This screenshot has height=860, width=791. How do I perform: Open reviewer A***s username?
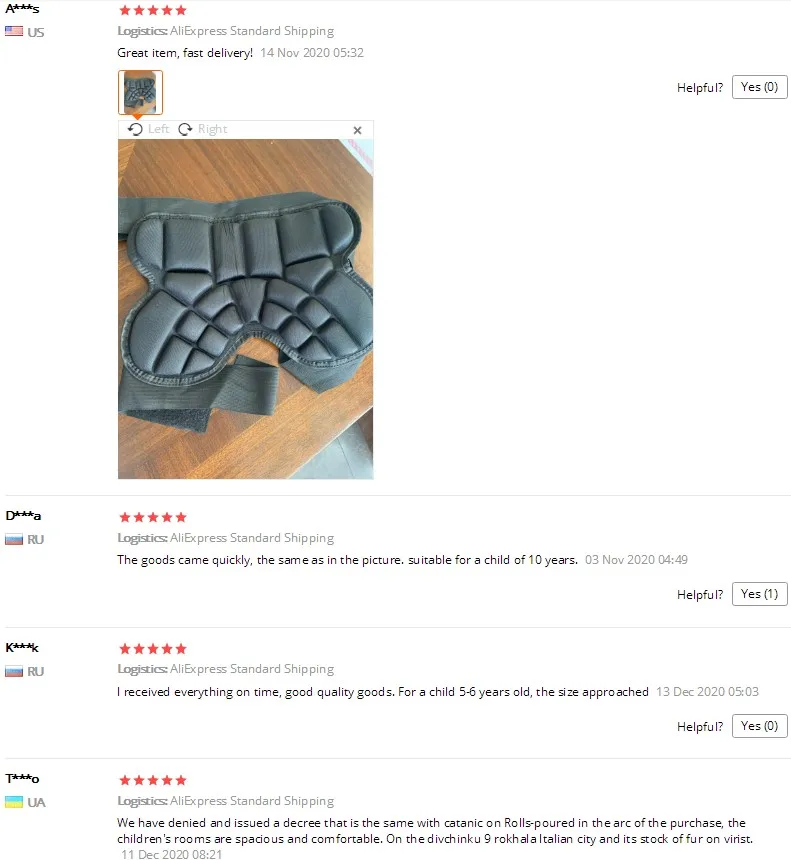coord(22,9)
